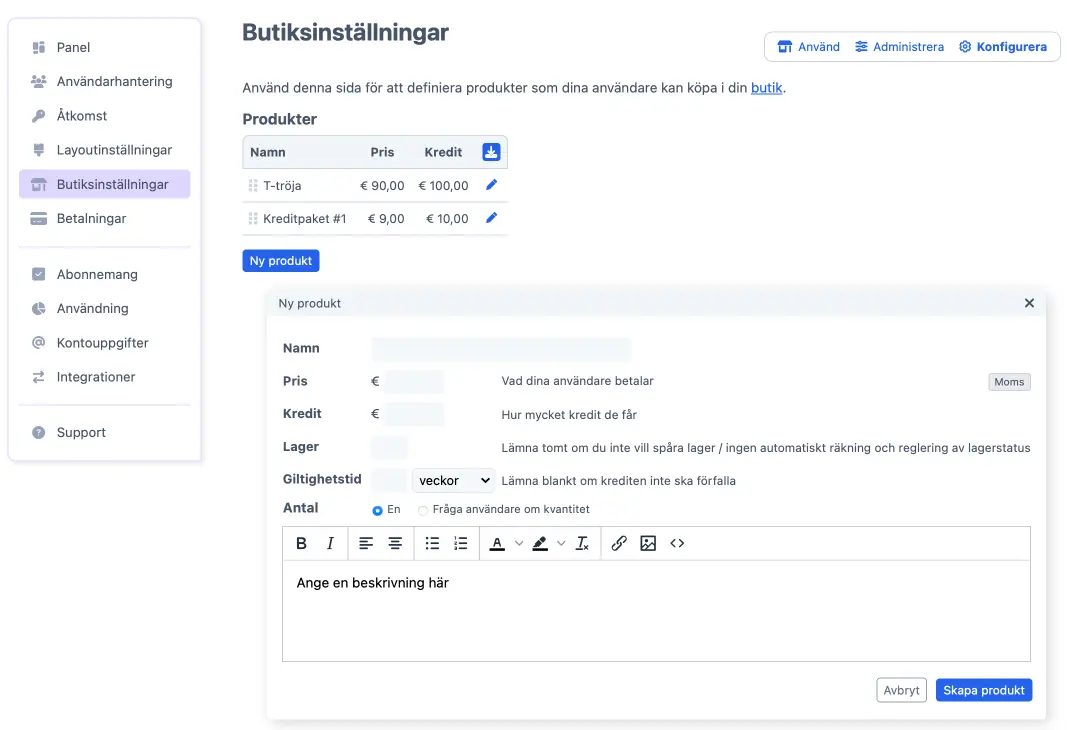Viewport: 1067px width, 730px height.
Task: Grab the Kreditpaket #1 drag handle
Action: coord(253,218)
